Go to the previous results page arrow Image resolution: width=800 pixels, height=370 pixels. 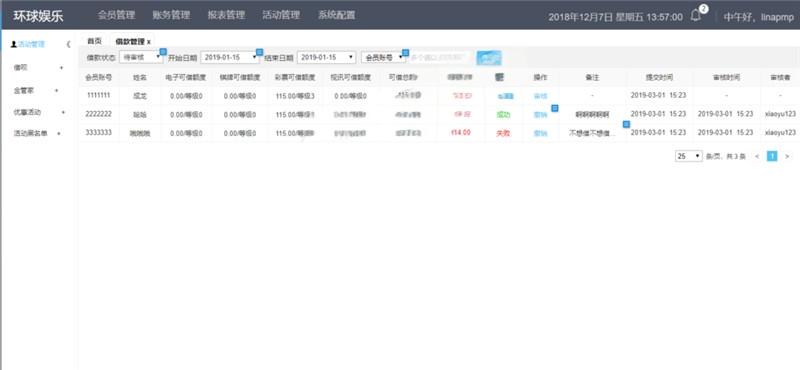757,156
